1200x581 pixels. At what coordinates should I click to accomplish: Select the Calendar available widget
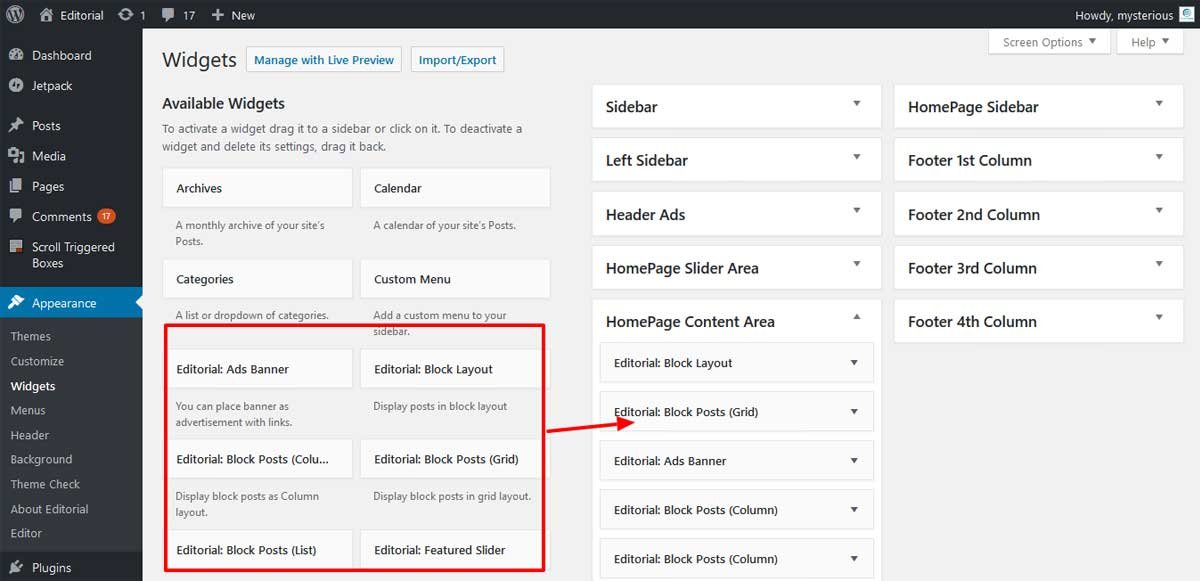coord(455,188)
